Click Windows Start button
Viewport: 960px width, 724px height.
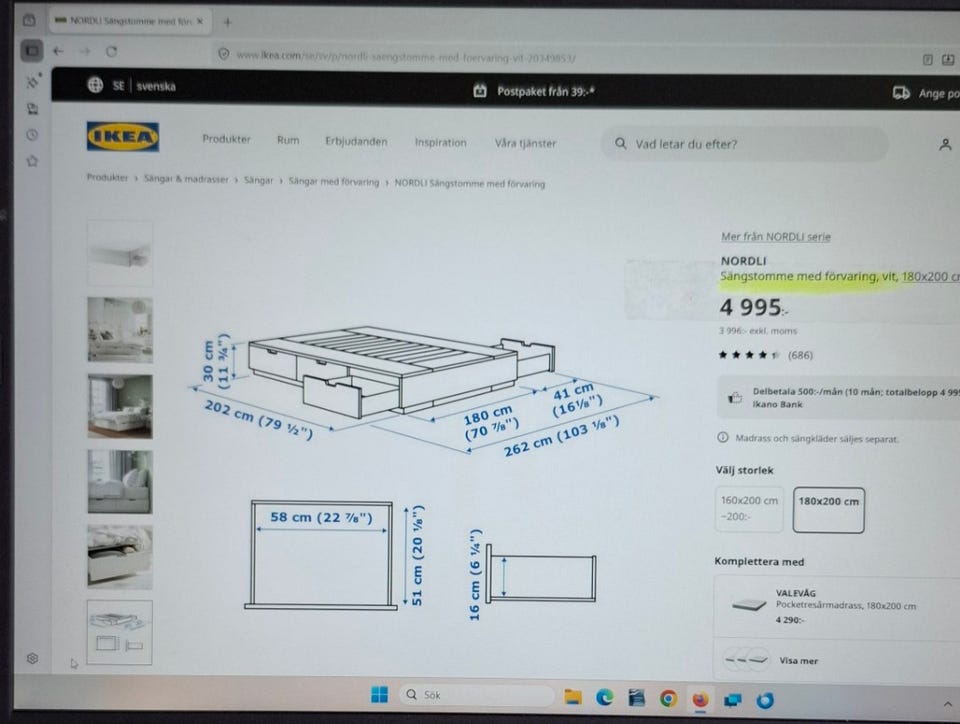pos(380,695)
